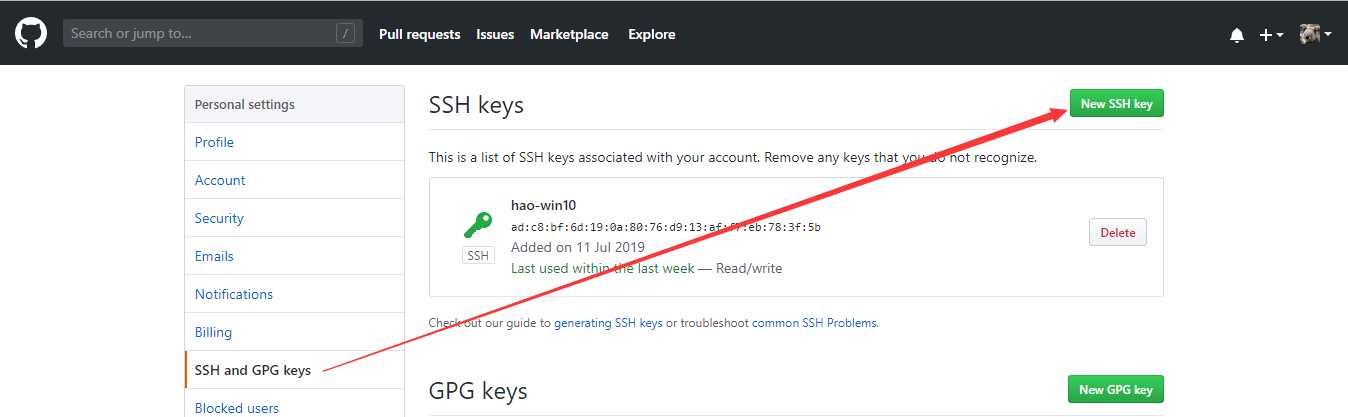
Task: Open the plus create-new dropdown
Action: pyautogui.click(x=1271, y=35)
